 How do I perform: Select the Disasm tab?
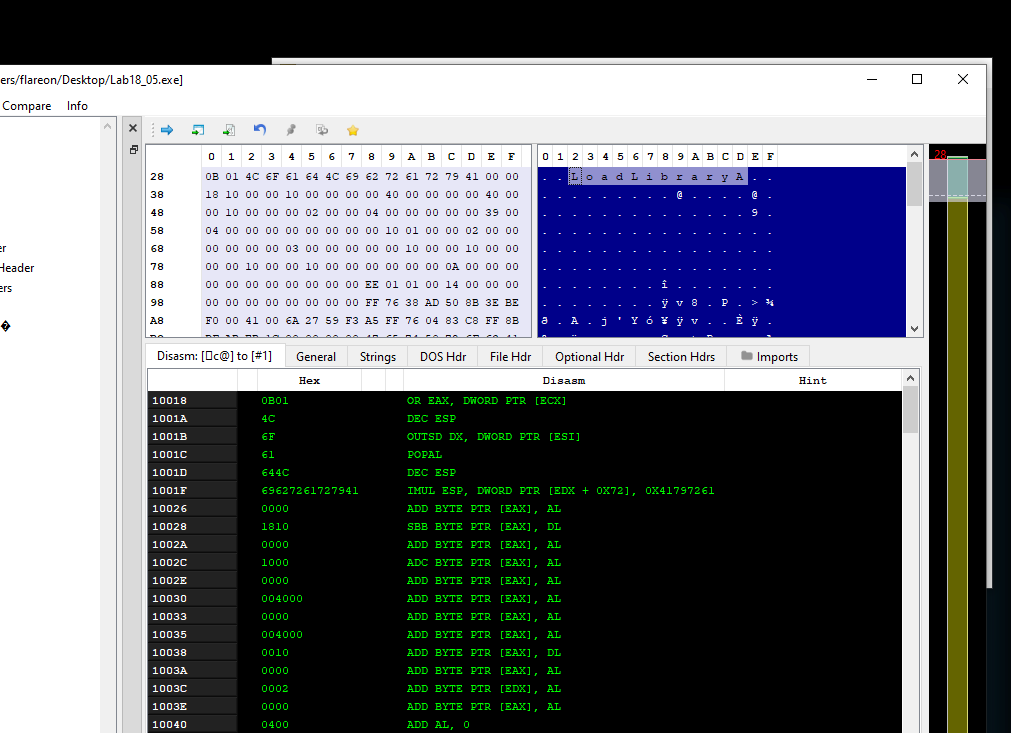(x=214, y=356)
